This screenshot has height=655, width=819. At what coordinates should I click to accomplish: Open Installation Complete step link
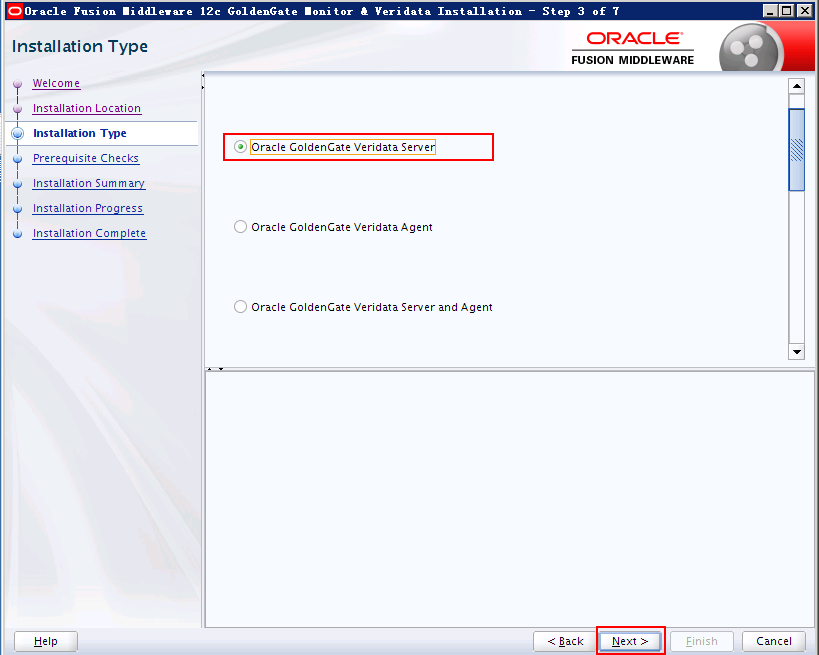[x=89, y=233]
